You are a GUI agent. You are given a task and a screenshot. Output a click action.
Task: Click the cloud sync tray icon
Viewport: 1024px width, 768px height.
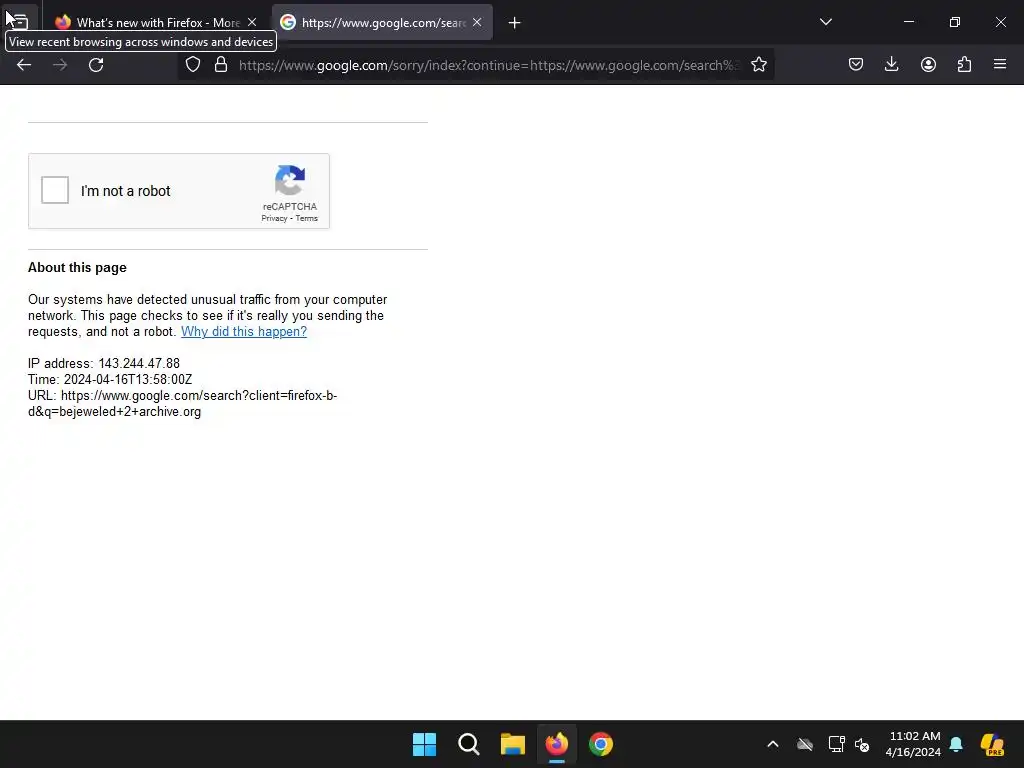805,744
